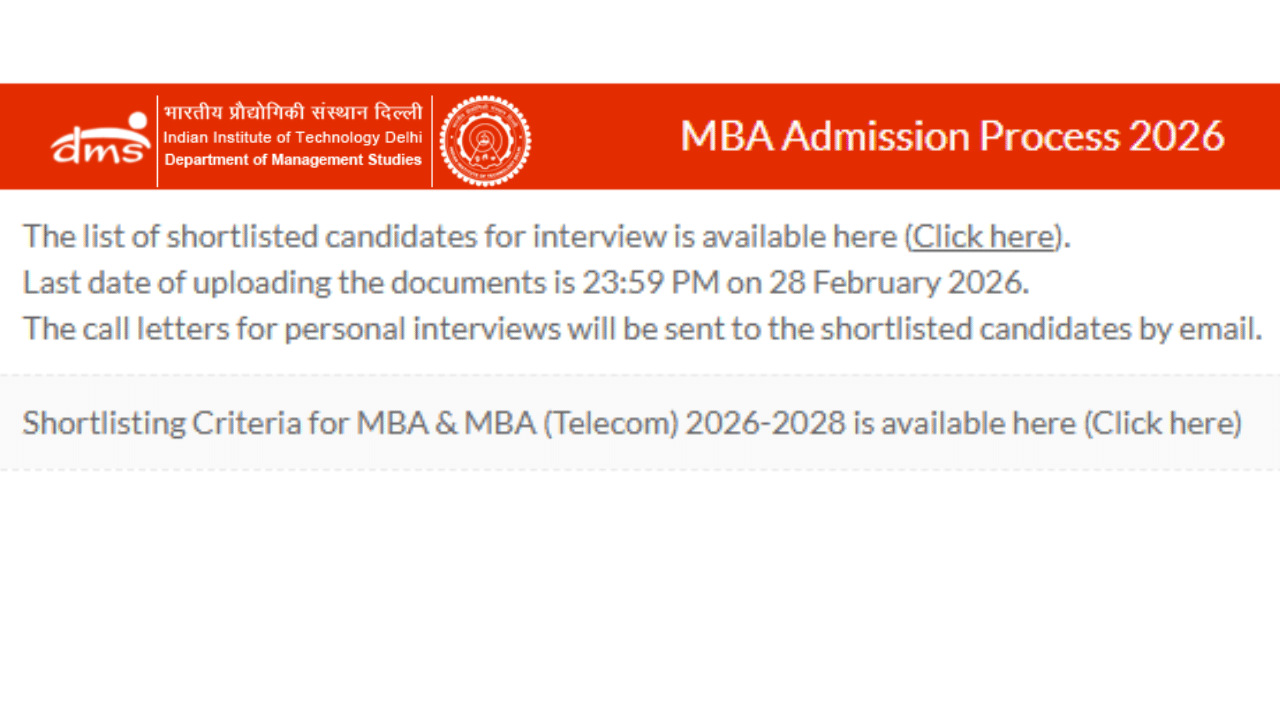Select the document upload deadline sentence

pyautogui.click(x=525, y=282)
